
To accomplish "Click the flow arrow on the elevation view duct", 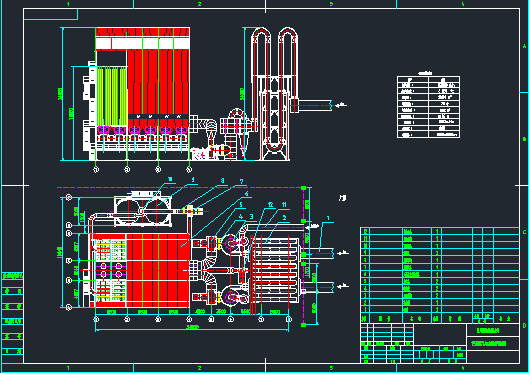I will 340,105.
